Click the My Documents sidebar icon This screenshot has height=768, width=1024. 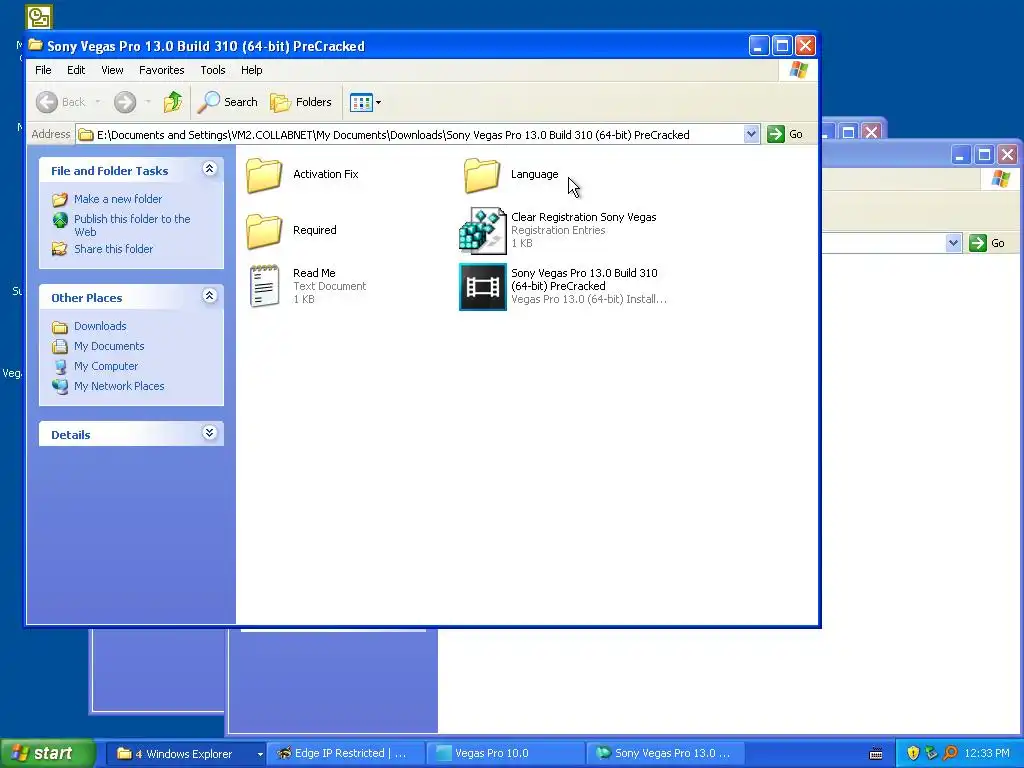tap(60, 346)
